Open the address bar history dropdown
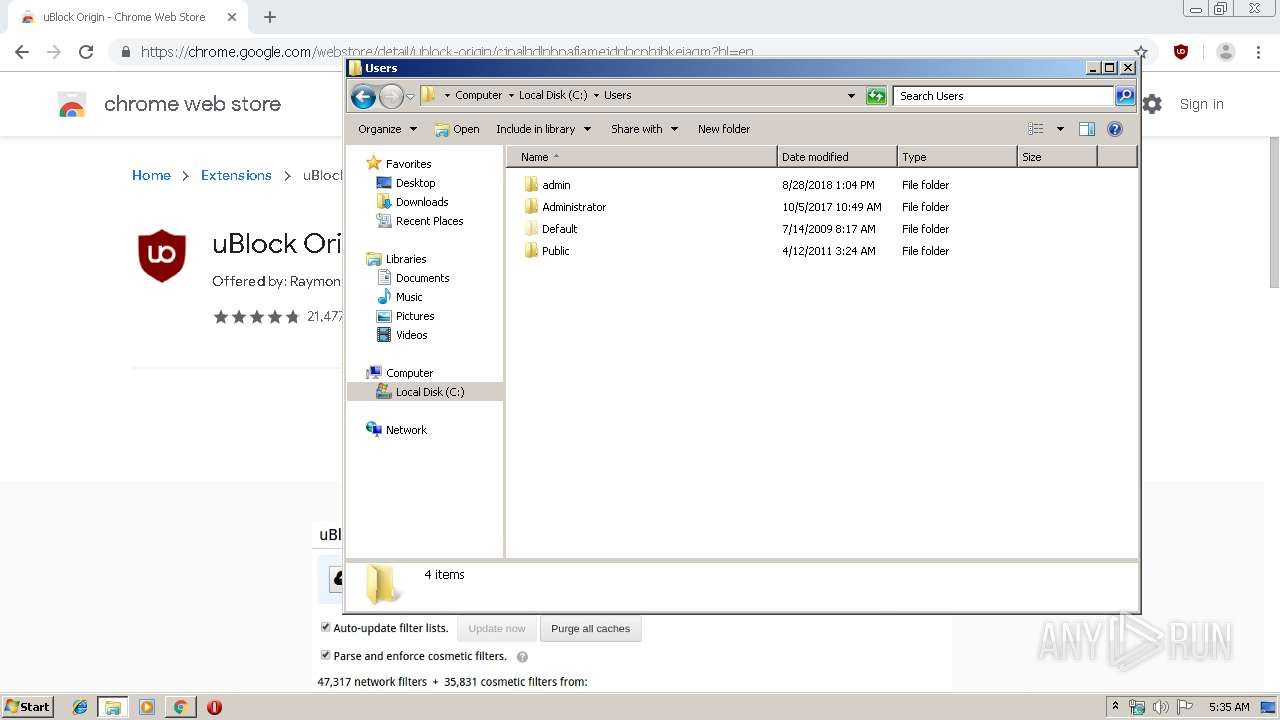 [x=851, y=96]
